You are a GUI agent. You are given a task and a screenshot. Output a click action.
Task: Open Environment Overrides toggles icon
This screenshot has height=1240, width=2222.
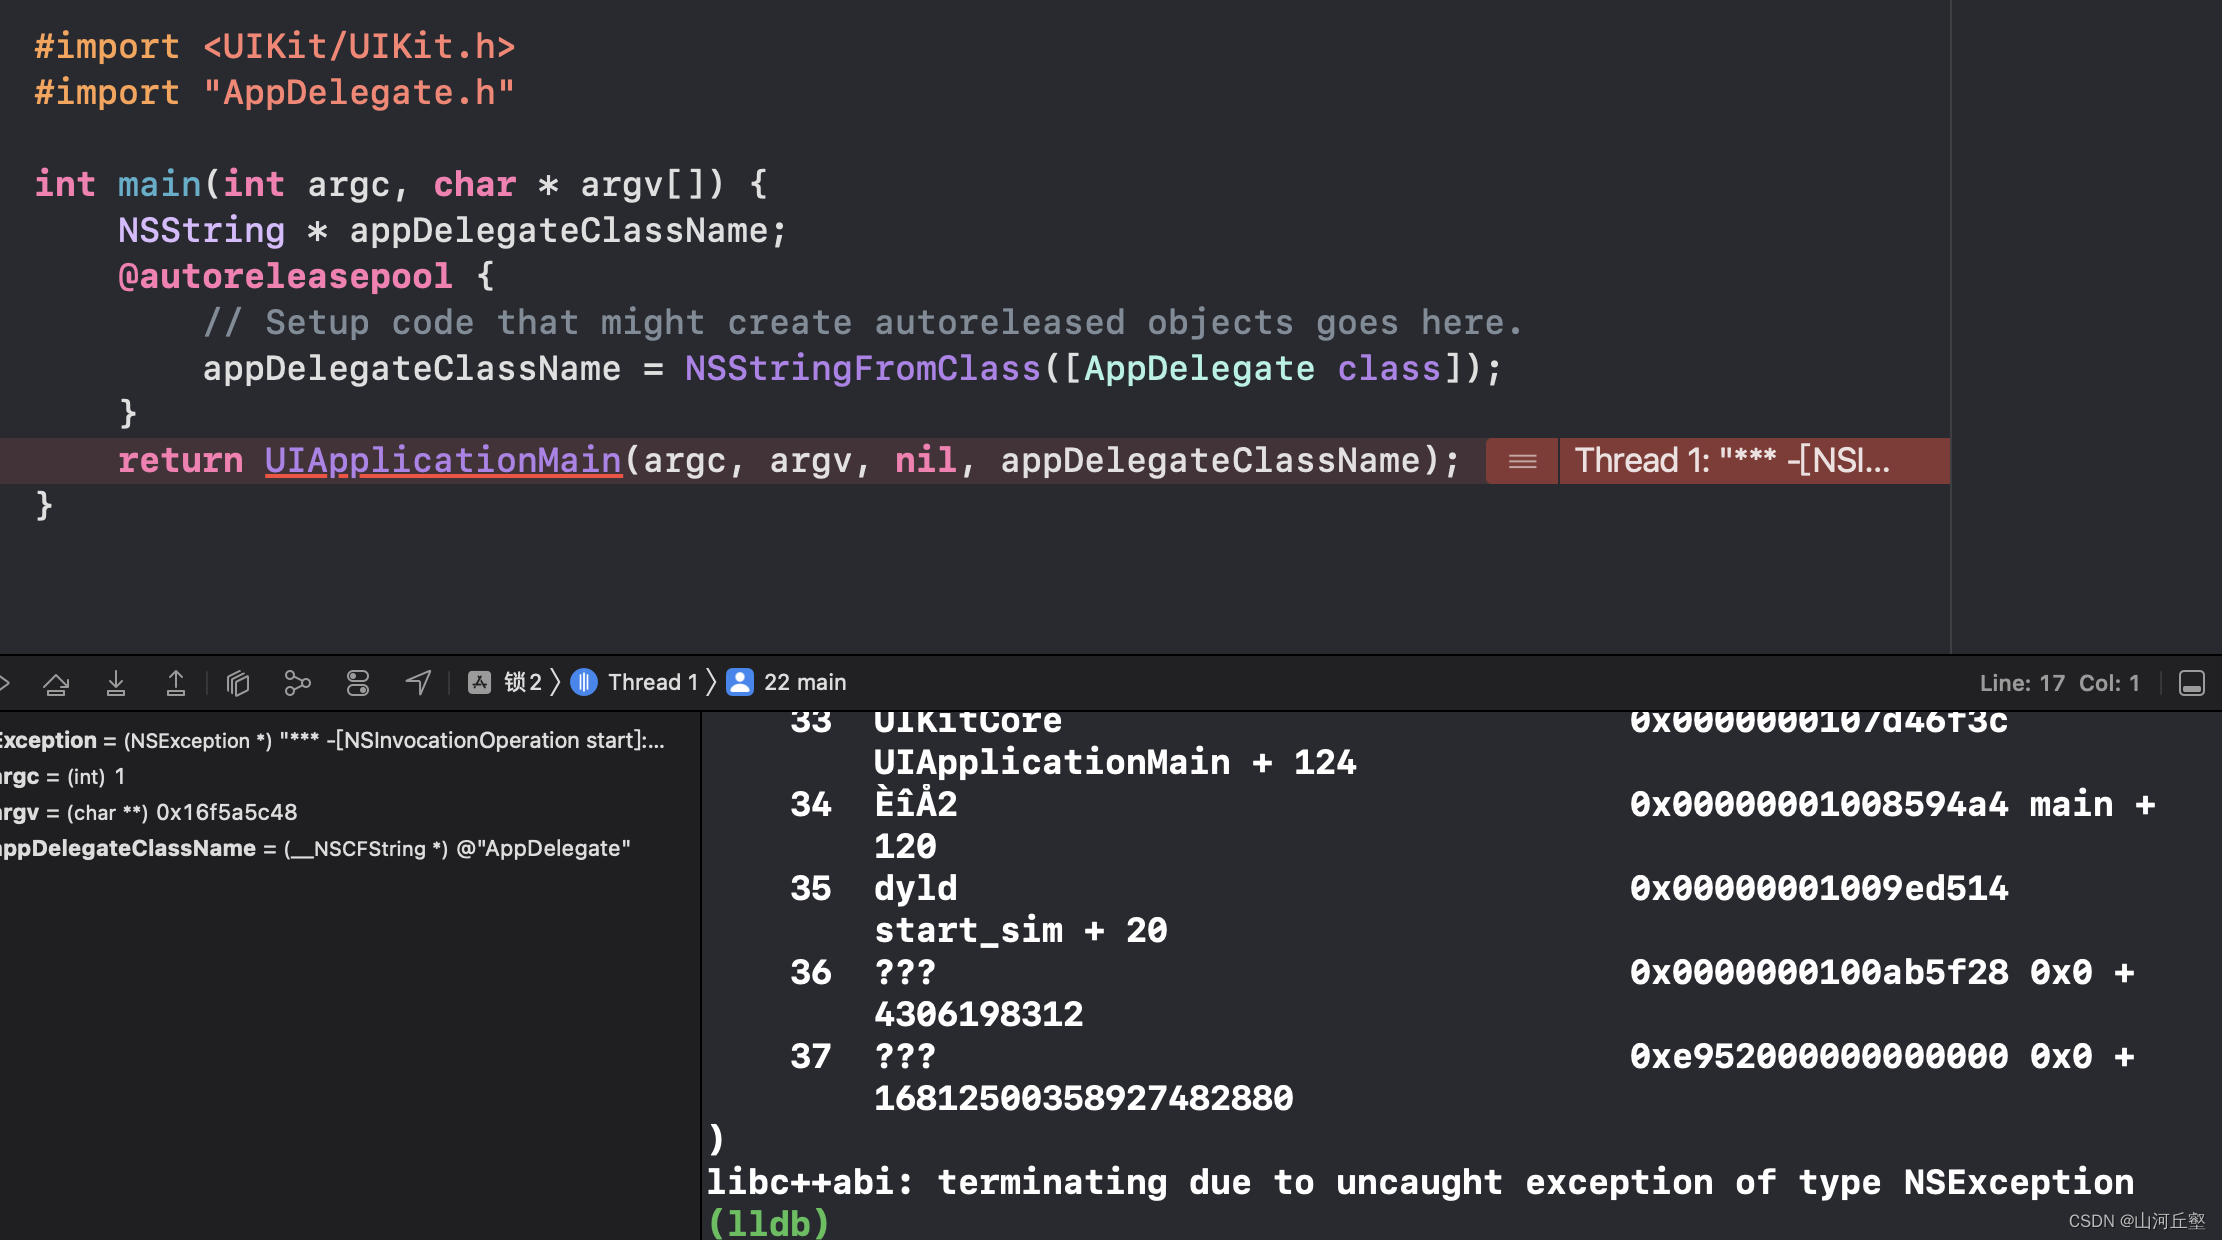pos(358,683)
